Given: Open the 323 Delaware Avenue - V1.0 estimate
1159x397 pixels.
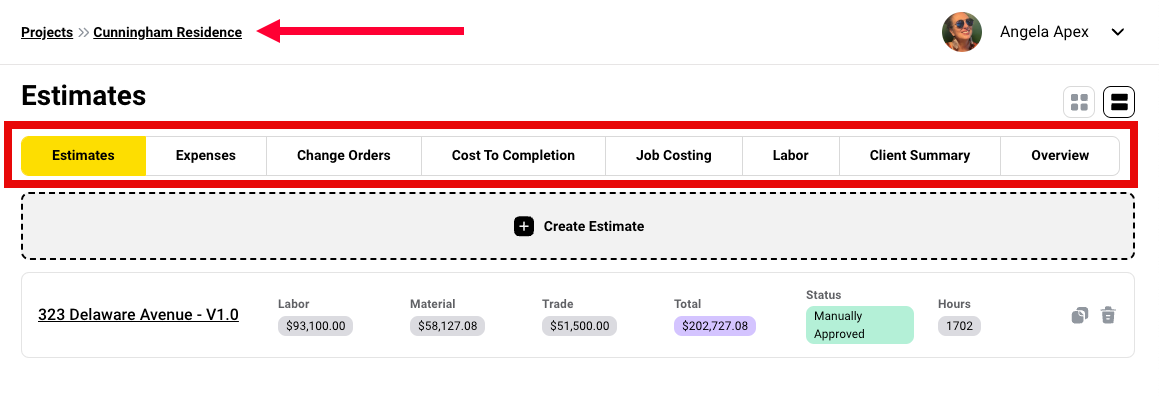Looking at the screenshot, I should pos(138,315).
